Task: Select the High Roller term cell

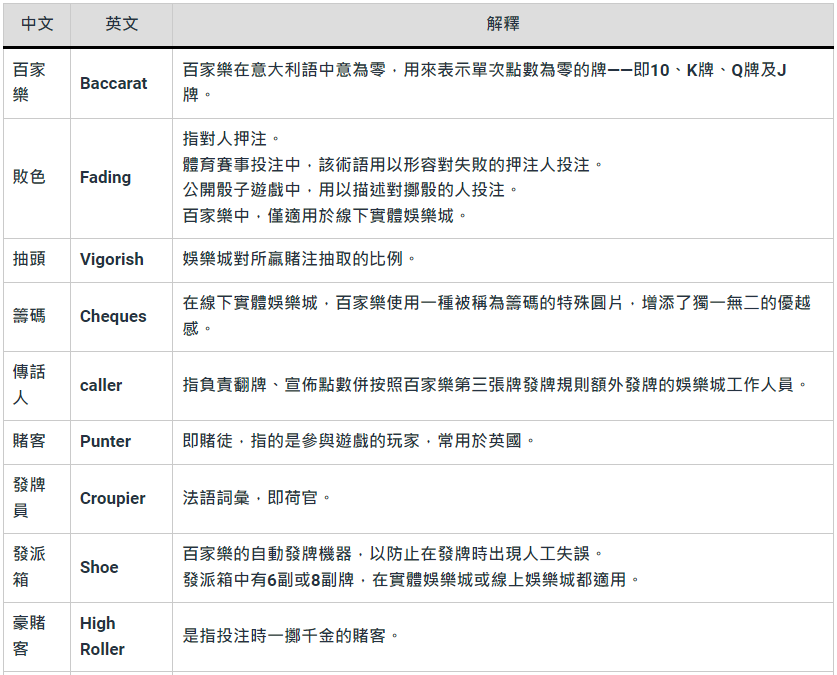Action: click(x=102, y=636)
